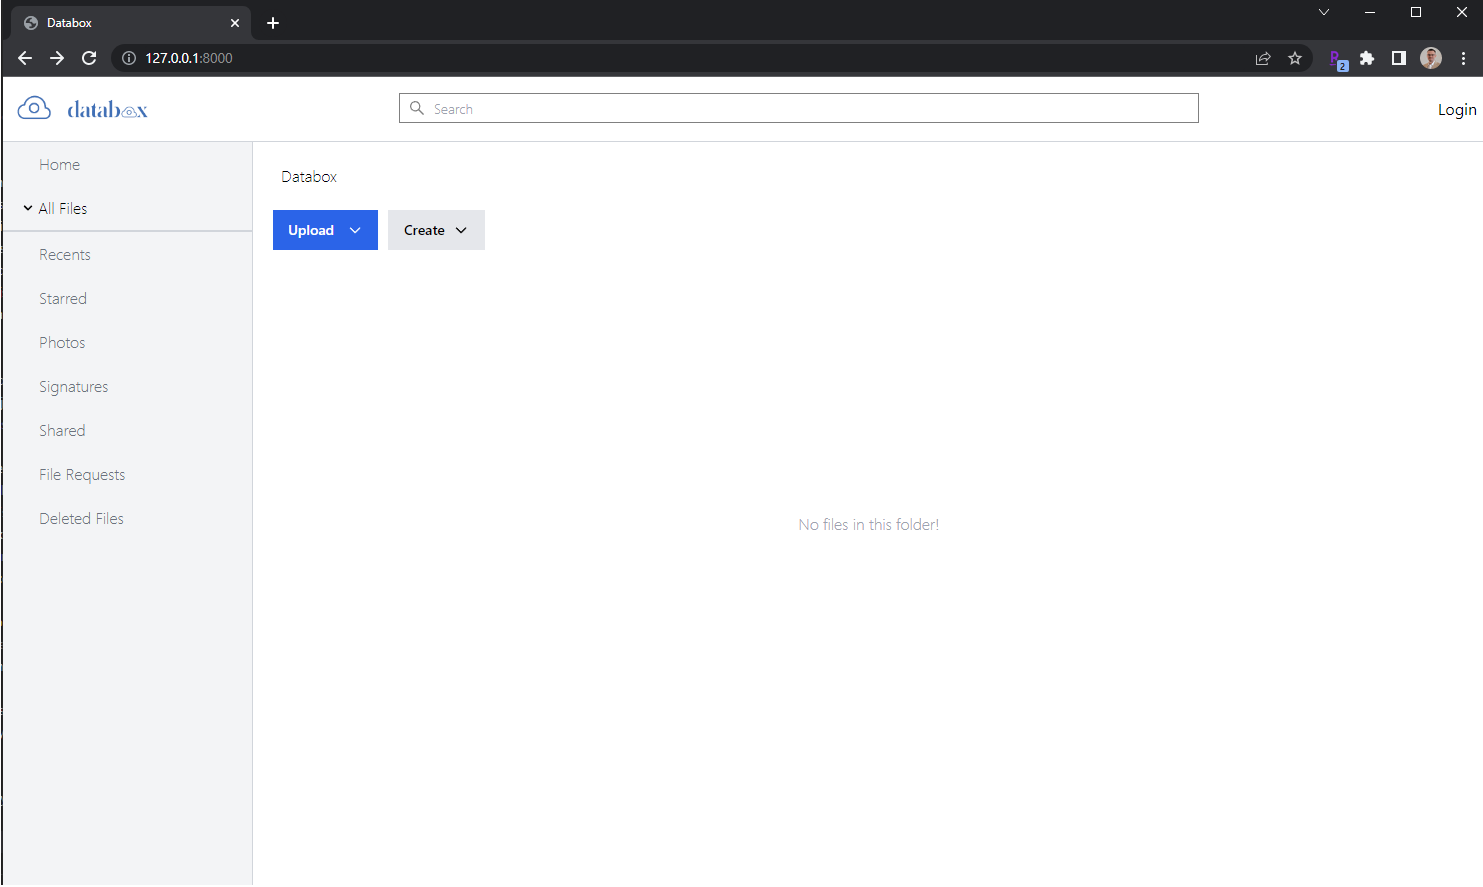1483x887 pixels.
Task: Open Home in the sidebar
Action: coord(59,165)
